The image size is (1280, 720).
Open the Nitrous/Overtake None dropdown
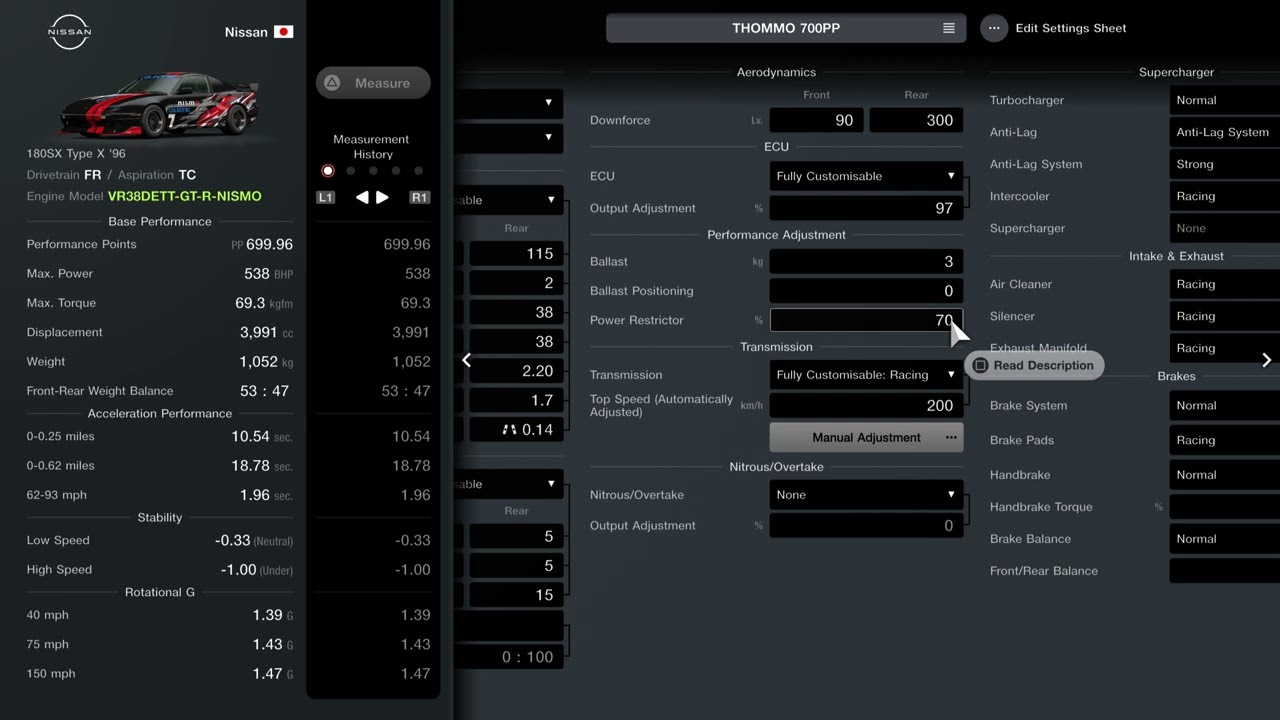coord(866,495)
